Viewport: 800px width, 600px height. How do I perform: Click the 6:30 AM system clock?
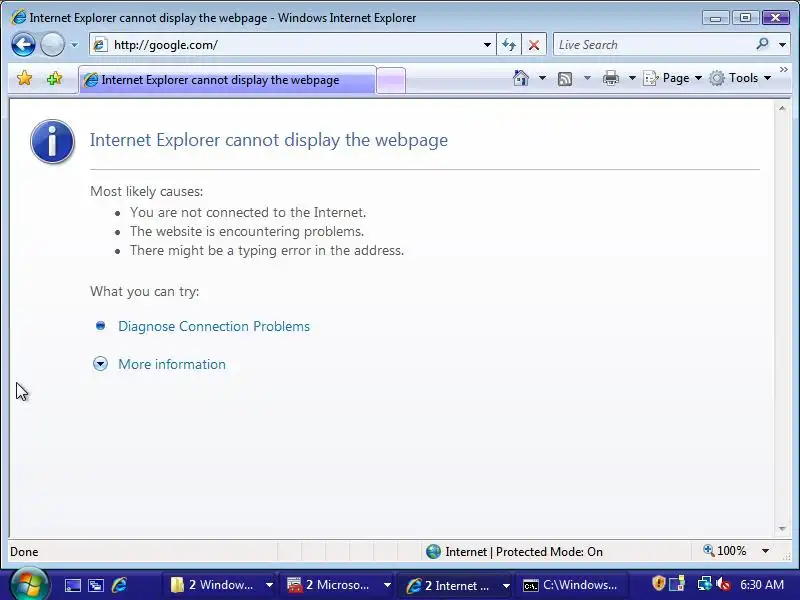pos(762,584)
